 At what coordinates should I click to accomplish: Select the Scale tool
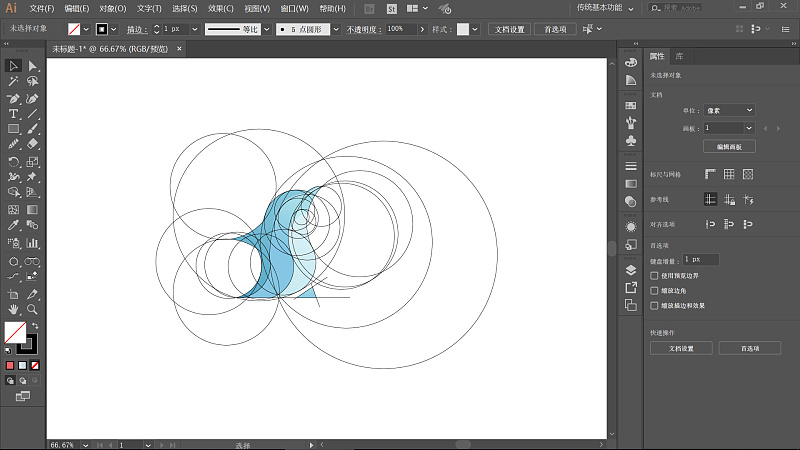point(33,162)
